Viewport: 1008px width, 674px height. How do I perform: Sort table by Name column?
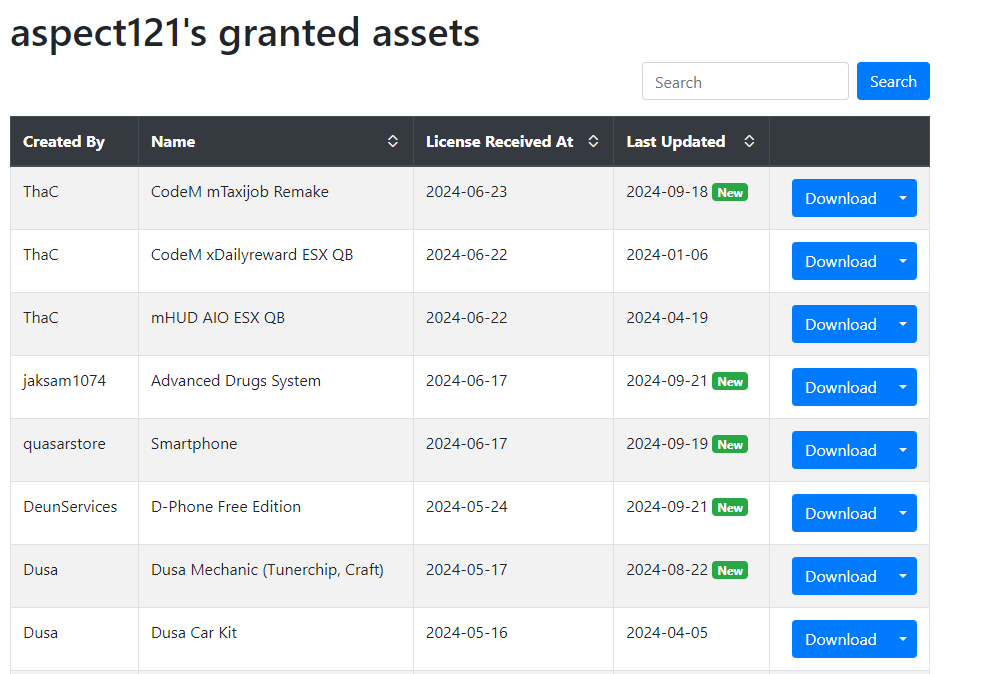click(x=392, y=141)
